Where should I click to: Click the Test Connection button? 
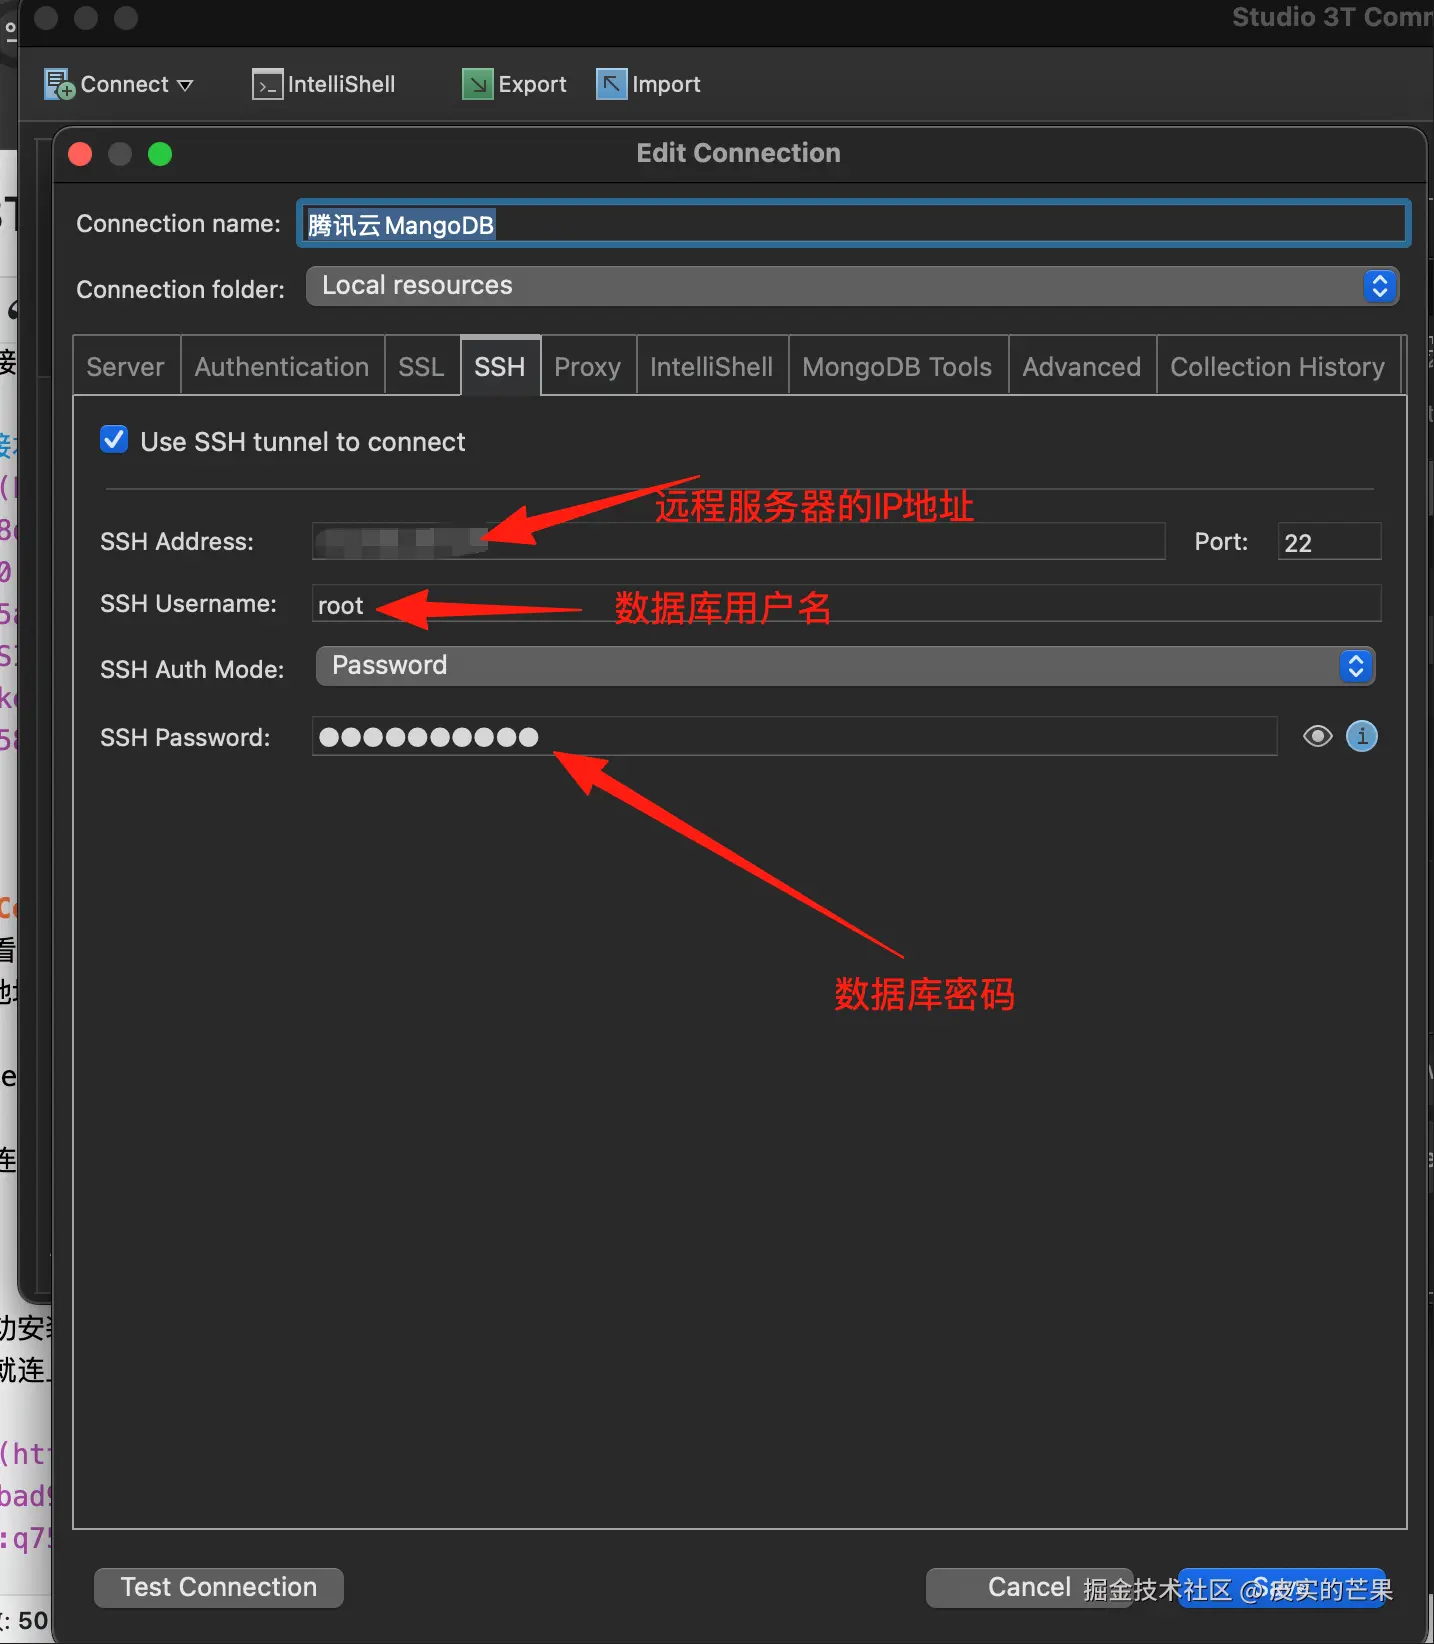tap(219, 1587)
